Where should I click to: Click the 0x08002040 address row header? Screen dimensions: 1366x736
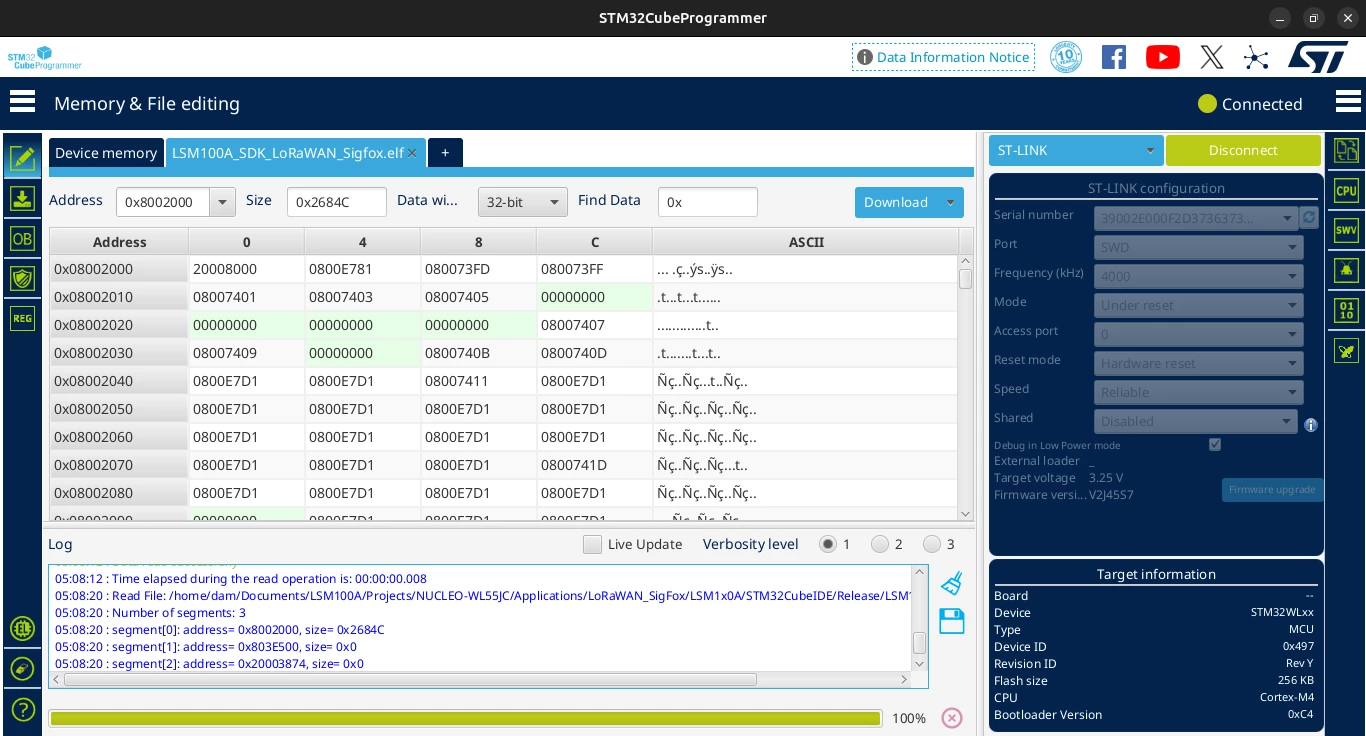tap(119, 381)
